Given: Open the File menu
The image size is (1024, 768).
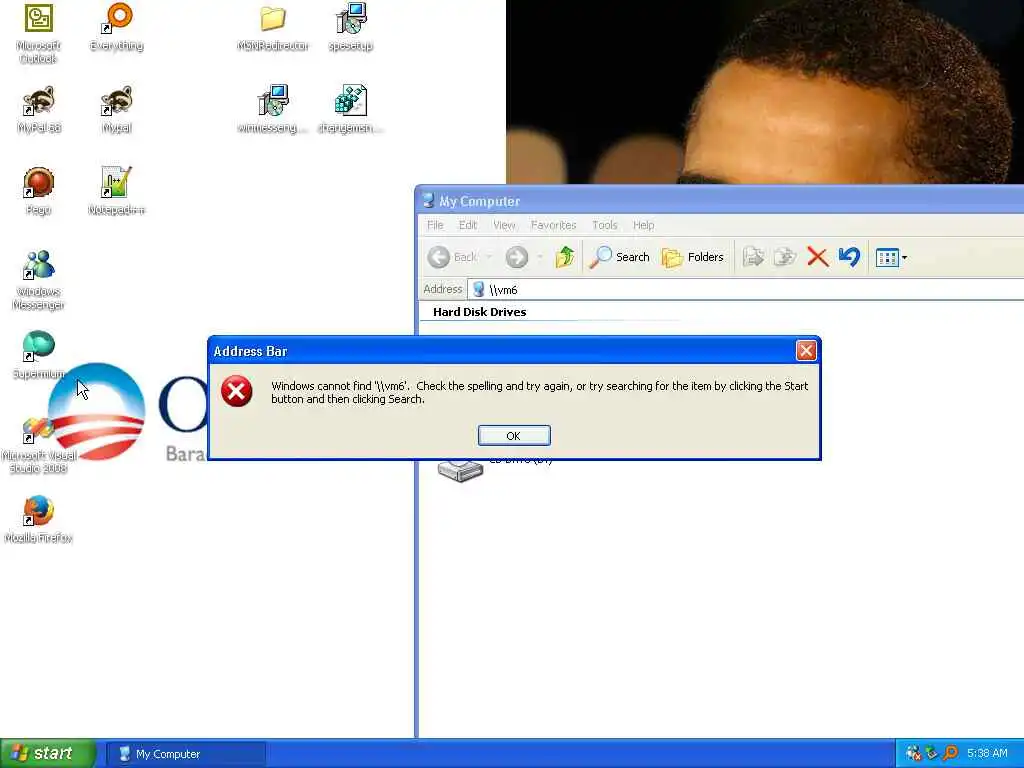Looking at the screenshot, I should tap(435, 225).
